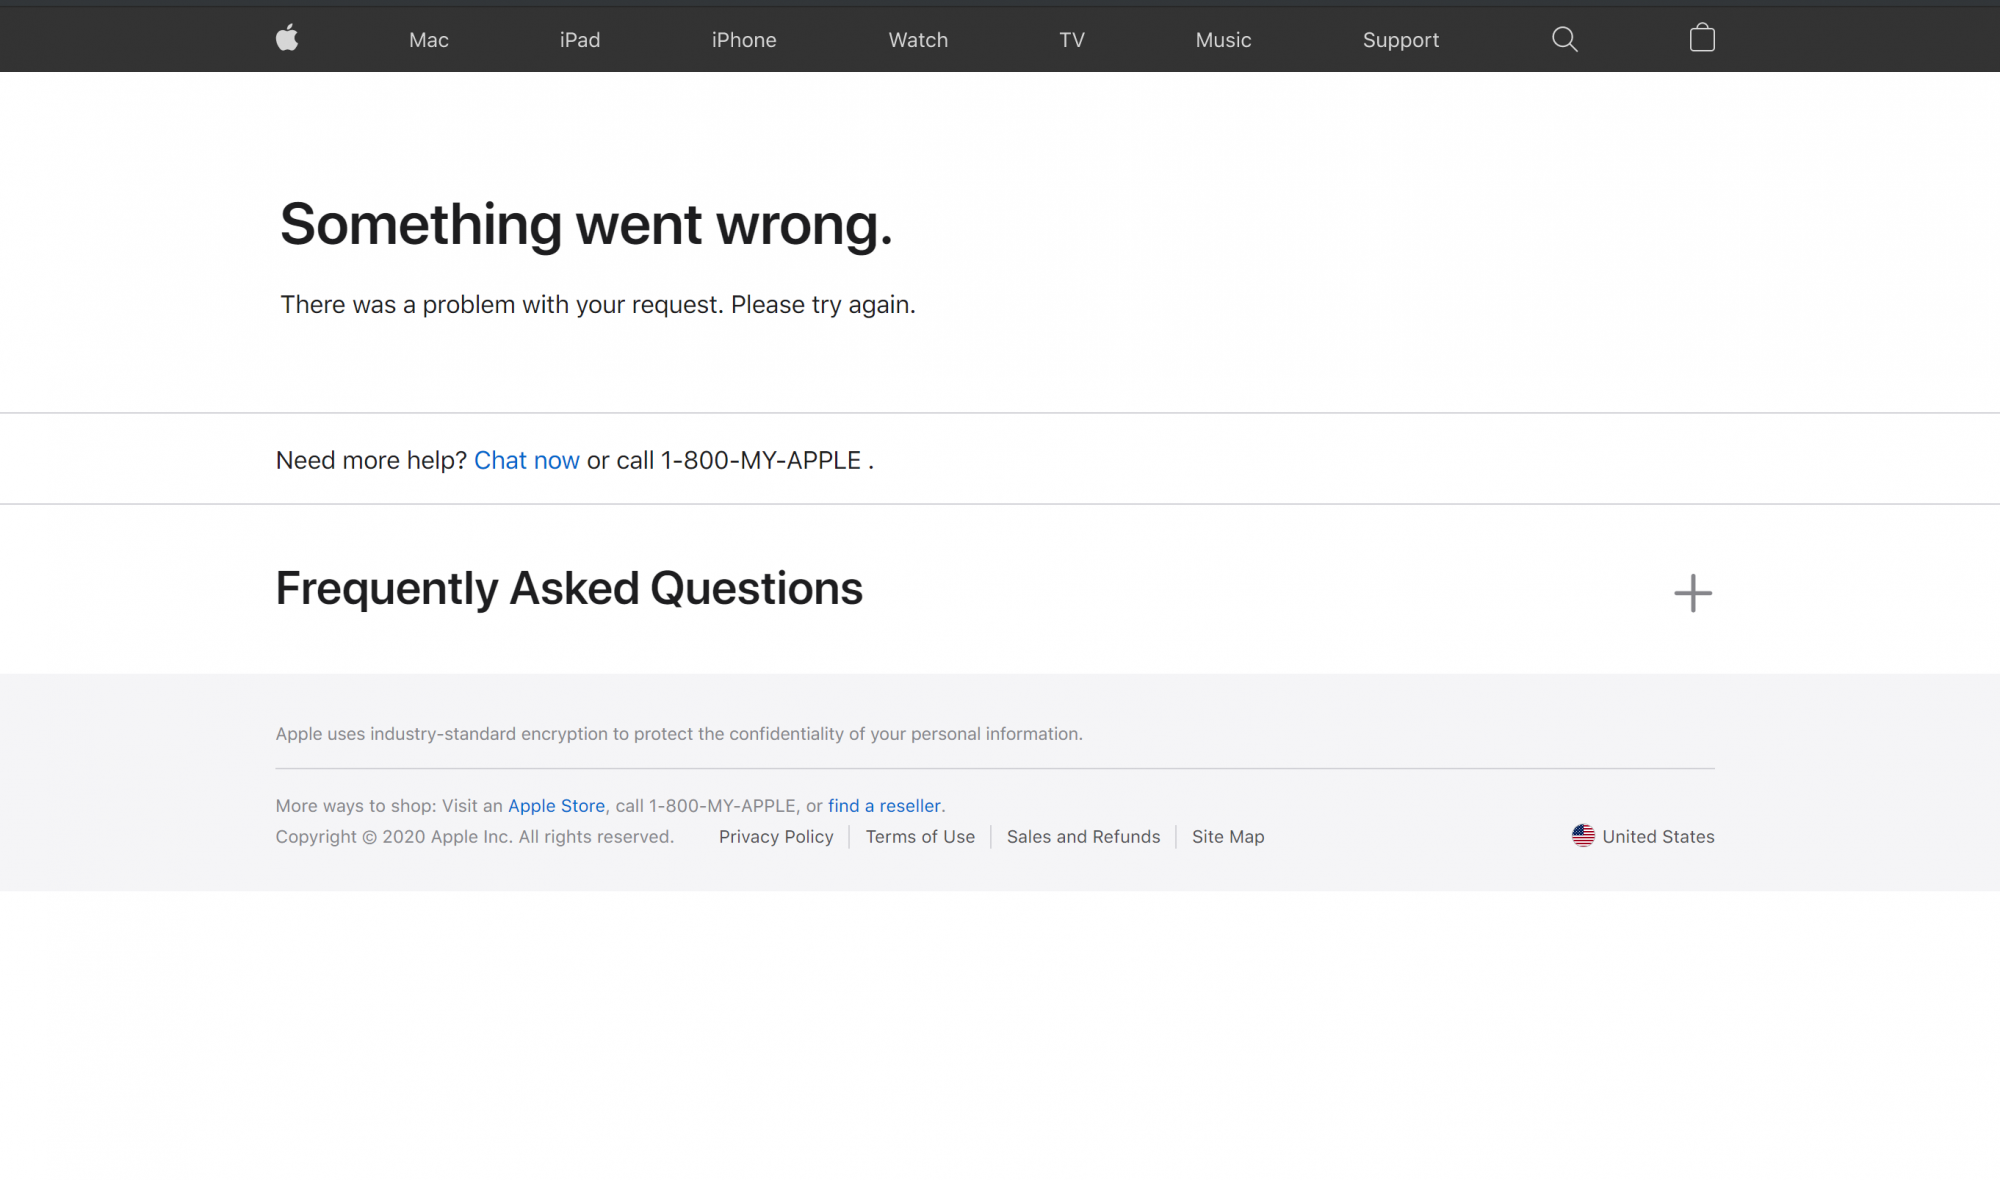Open the iPad menu item

pyautogui.click(x=580, y=40)
